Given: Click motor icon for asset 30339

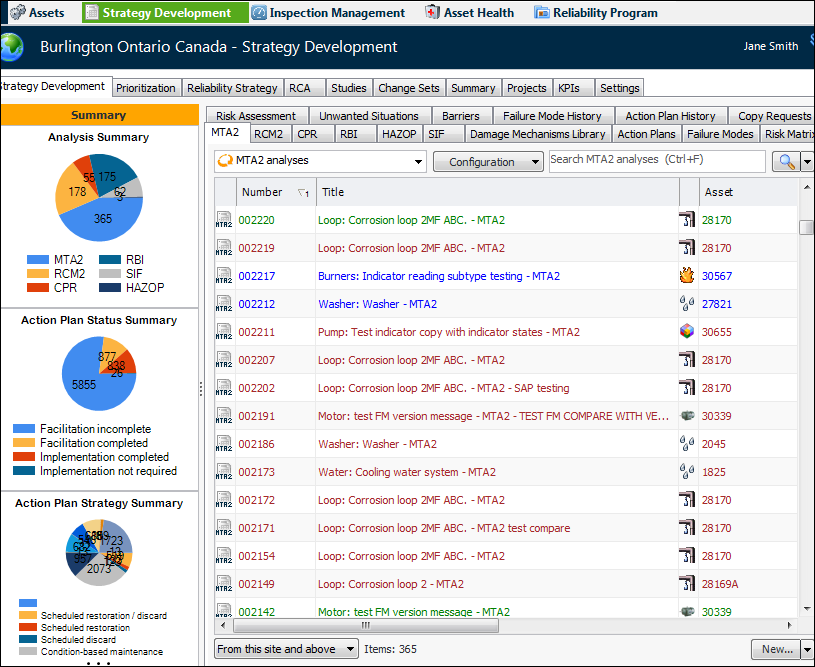Looking at the screenshot, I should [x=687, y=416].
